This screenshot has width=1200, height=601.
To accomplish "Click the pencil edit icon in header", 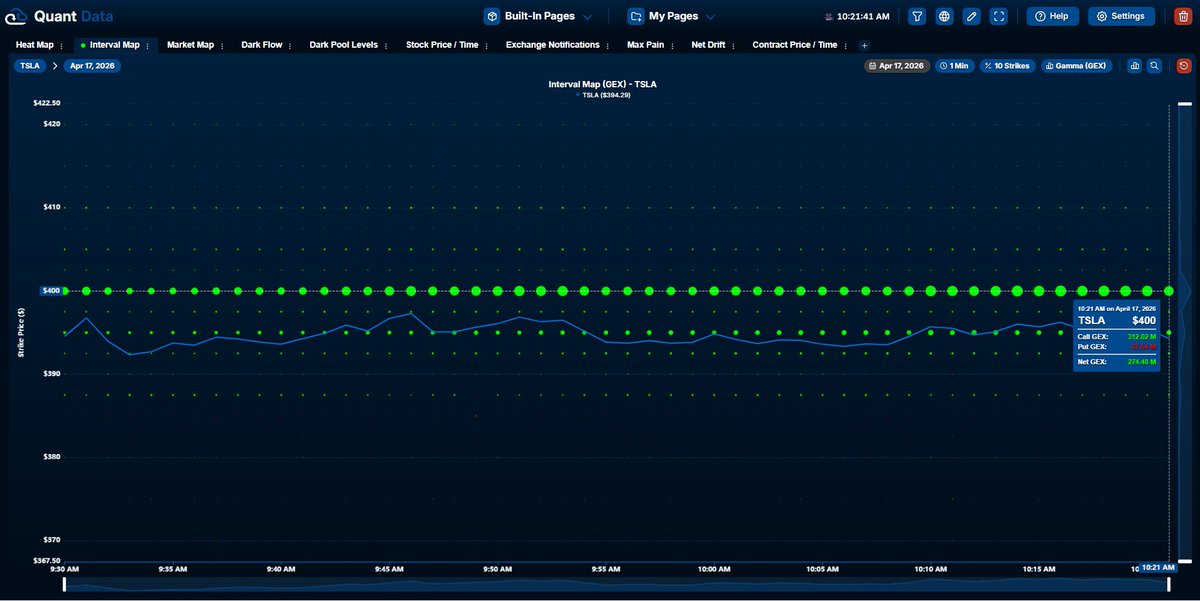I will [x=971, y=16].
